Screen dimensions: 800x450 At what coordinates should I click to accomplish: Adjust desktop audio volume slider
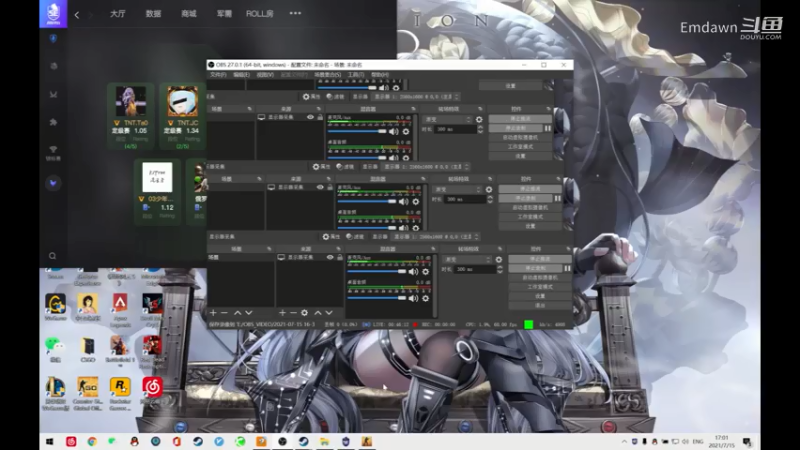[x=377, y=298]
